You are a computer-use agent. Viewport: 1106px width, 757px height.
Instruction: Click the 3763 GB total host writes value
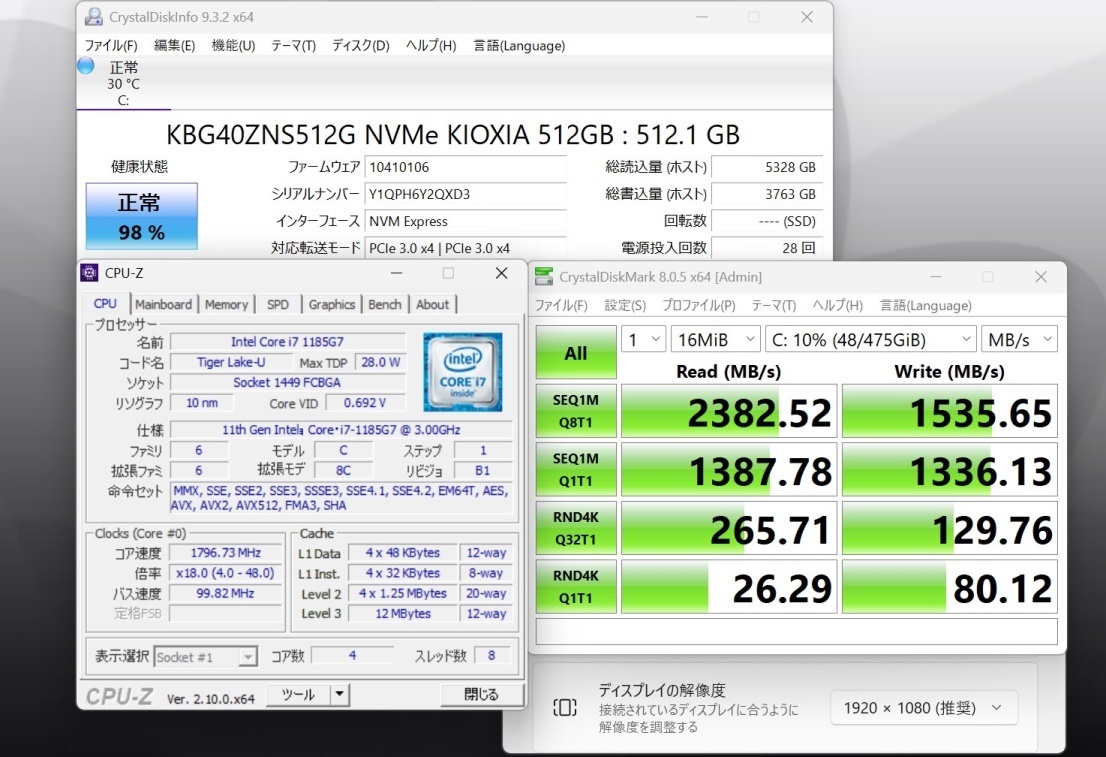pyautogui.click(x=767, y=194)
